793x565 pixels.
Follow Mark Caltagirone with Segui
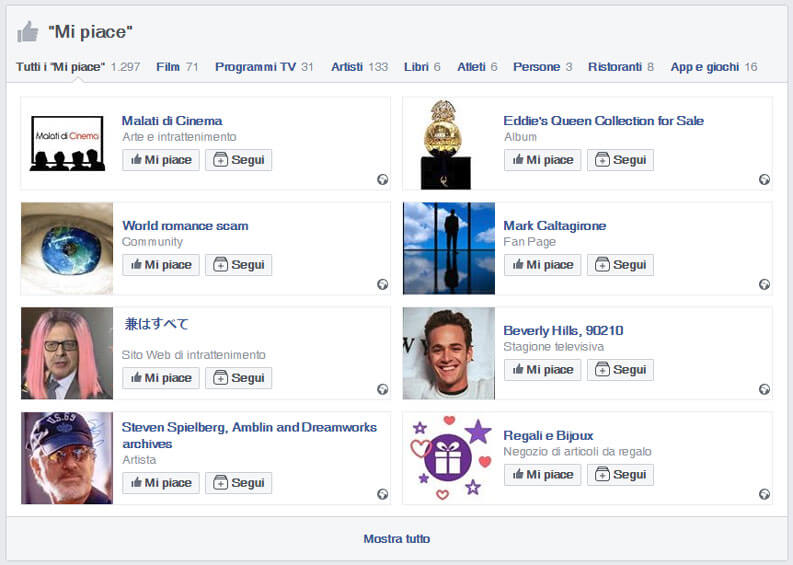[x=621, y=265]
